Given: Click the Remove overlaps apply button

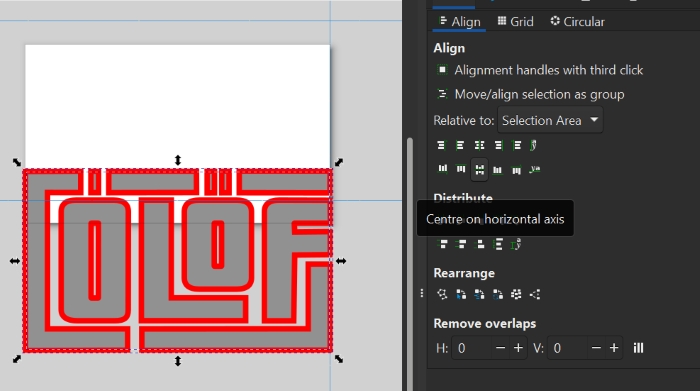Looking at the screenshot, I should pos(638,348).
